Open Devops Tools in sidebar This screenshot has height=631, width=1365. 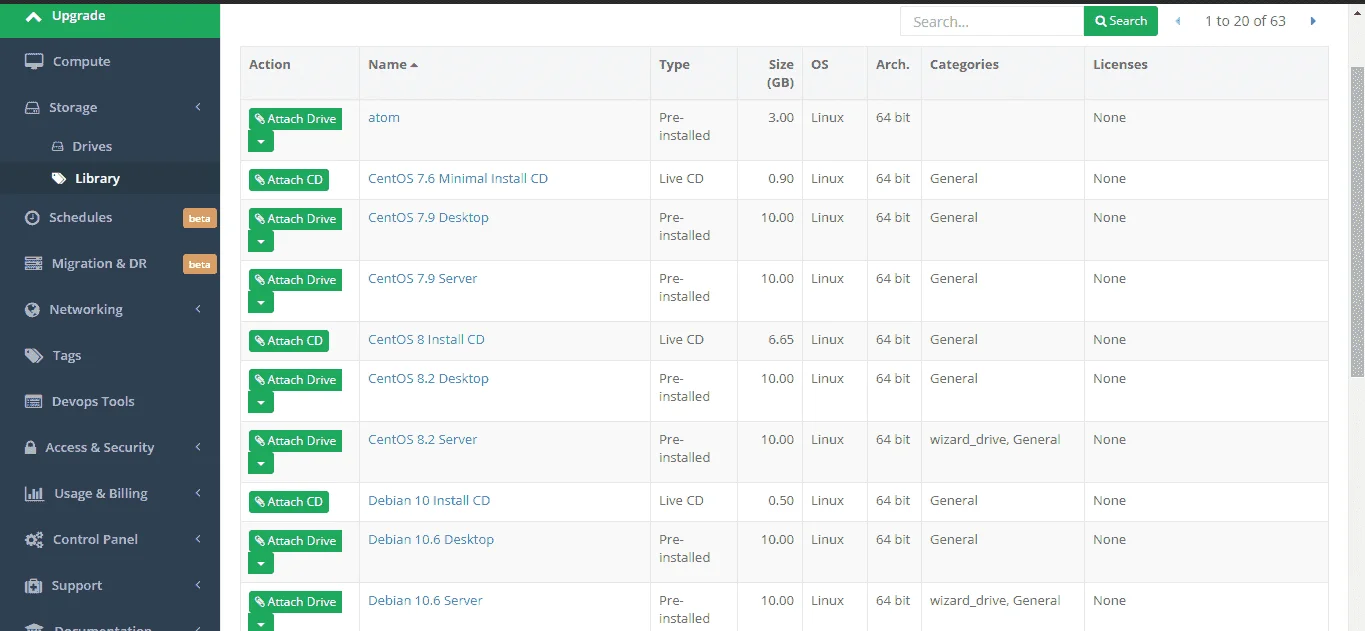110,401
